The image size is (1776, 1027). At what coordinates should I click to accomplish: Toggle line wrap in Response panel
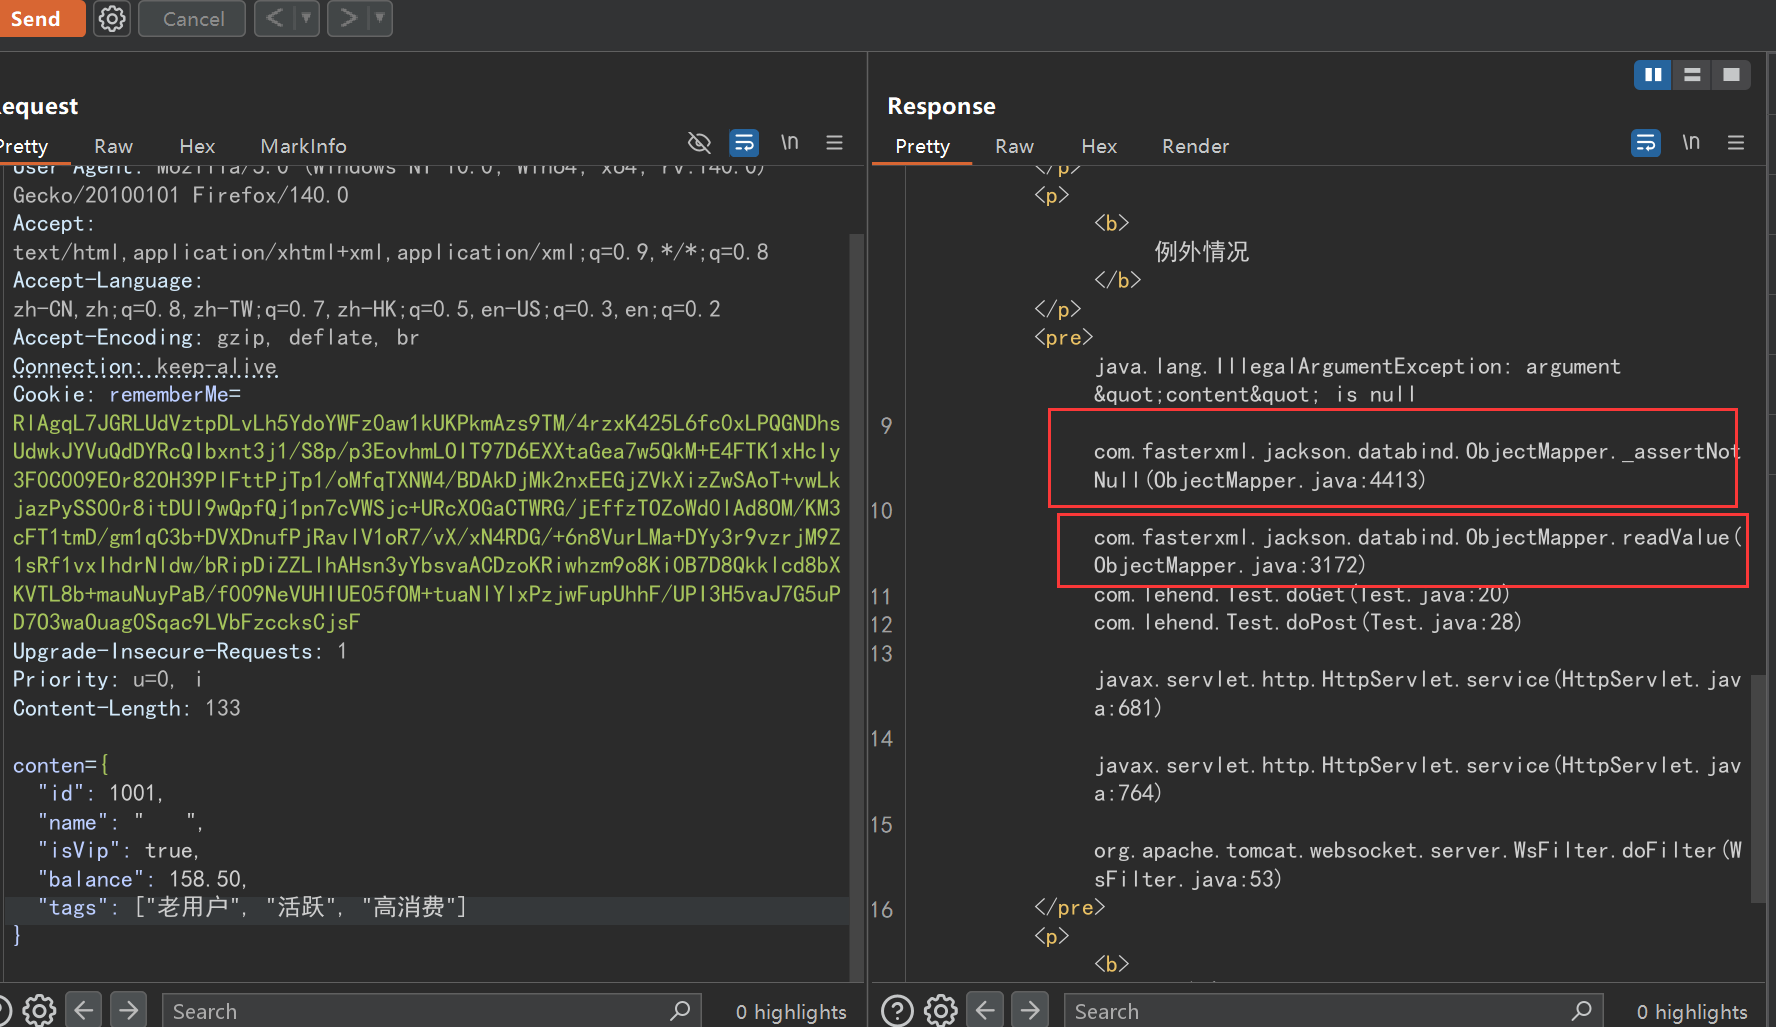pyautogui.click(x=1645, y=143)
